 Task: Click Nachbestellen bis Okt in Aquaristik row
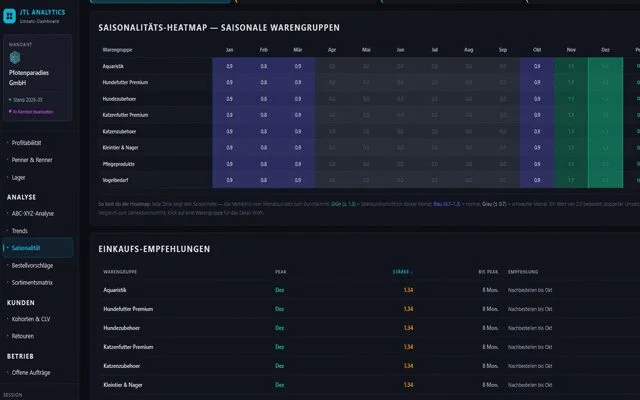point(530,290)
